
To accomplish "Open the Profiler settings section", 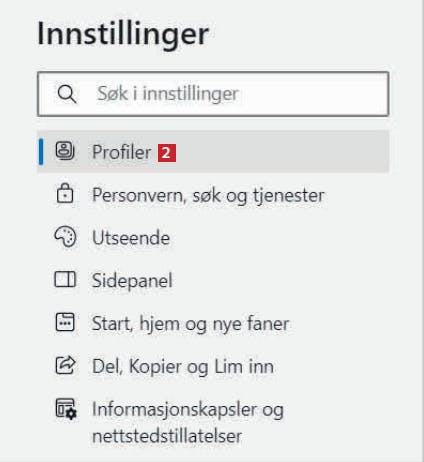I will point(213,151).
